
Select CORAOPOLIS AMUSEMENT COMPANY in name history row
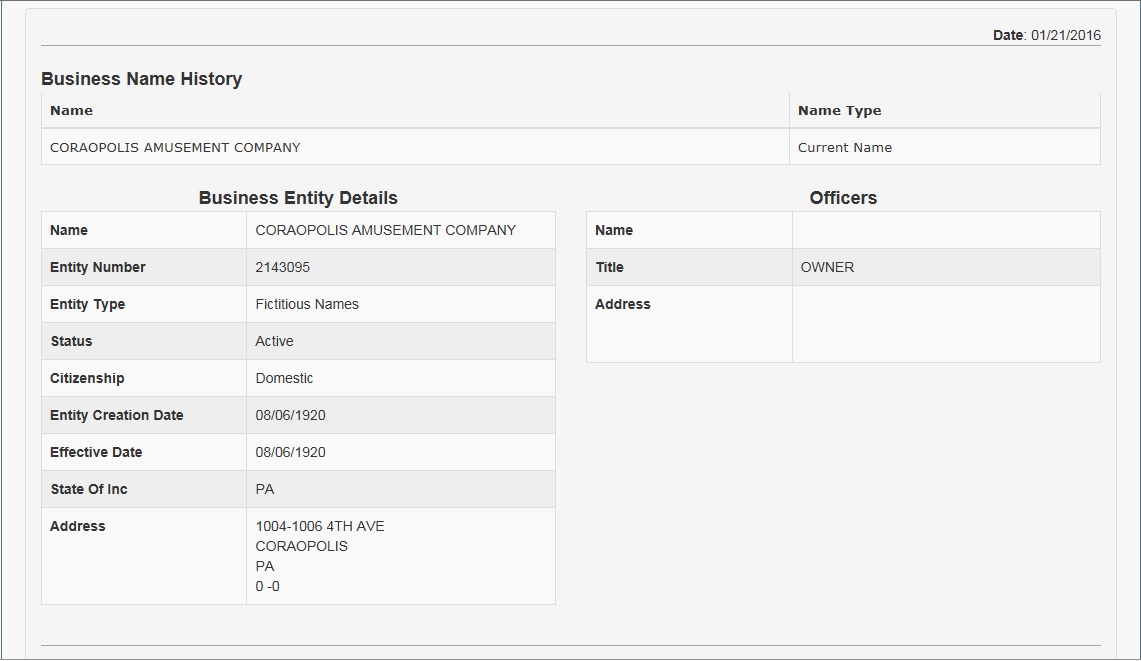[175, 147]
